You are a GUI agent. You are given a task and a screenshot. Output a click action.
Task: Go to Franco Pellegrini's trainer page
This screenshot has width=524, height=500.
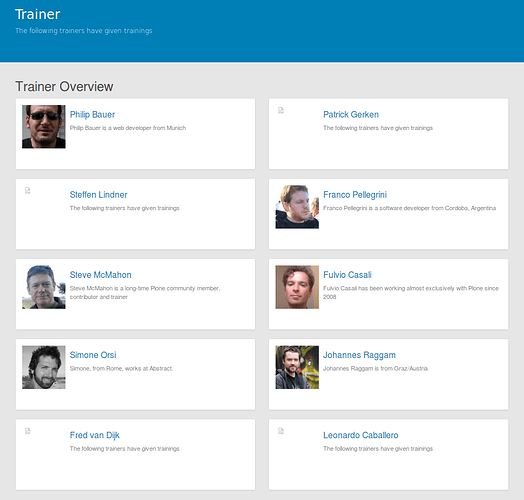point(355,195)
